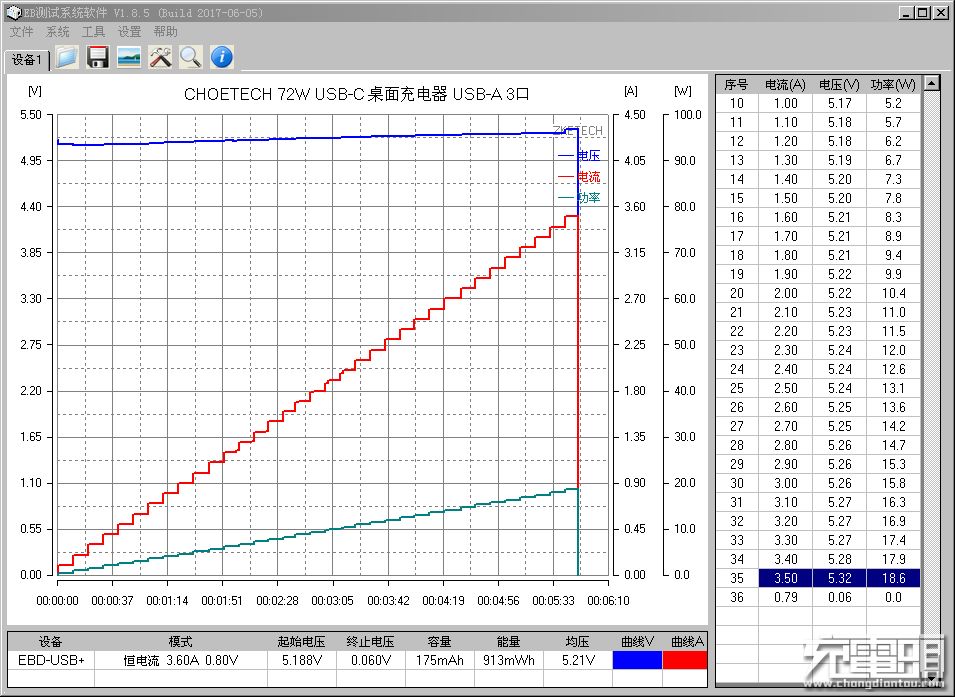955x697 pixels.
Task: Select table row with power 6.2
Action: [x=818, y=141]
